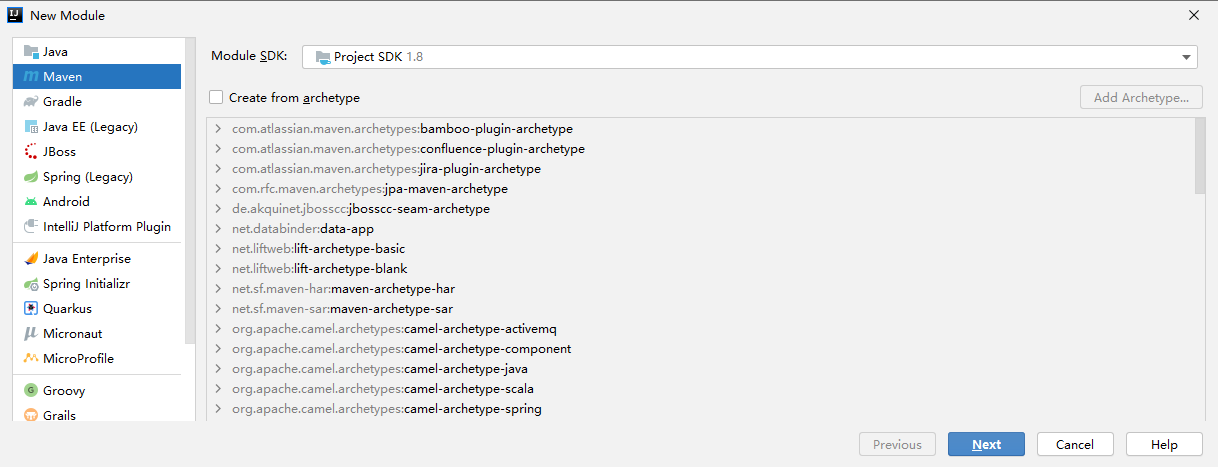The height and width of the screenshot is (467, 1218).
Task: Click the archetype list vertical scrollbar
Action: point(1200,156)
